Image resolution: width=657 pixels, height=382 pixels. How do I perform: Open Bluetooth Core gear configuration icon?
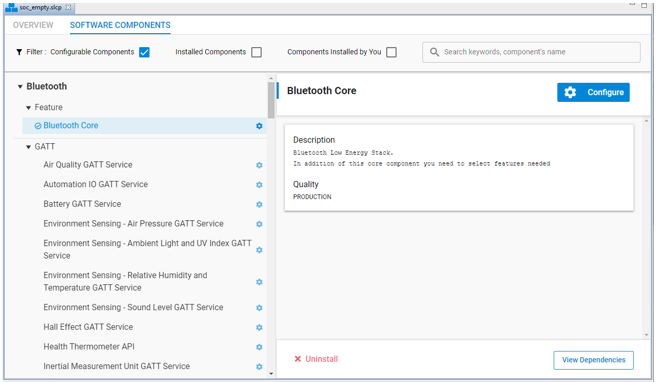[259, 126]
